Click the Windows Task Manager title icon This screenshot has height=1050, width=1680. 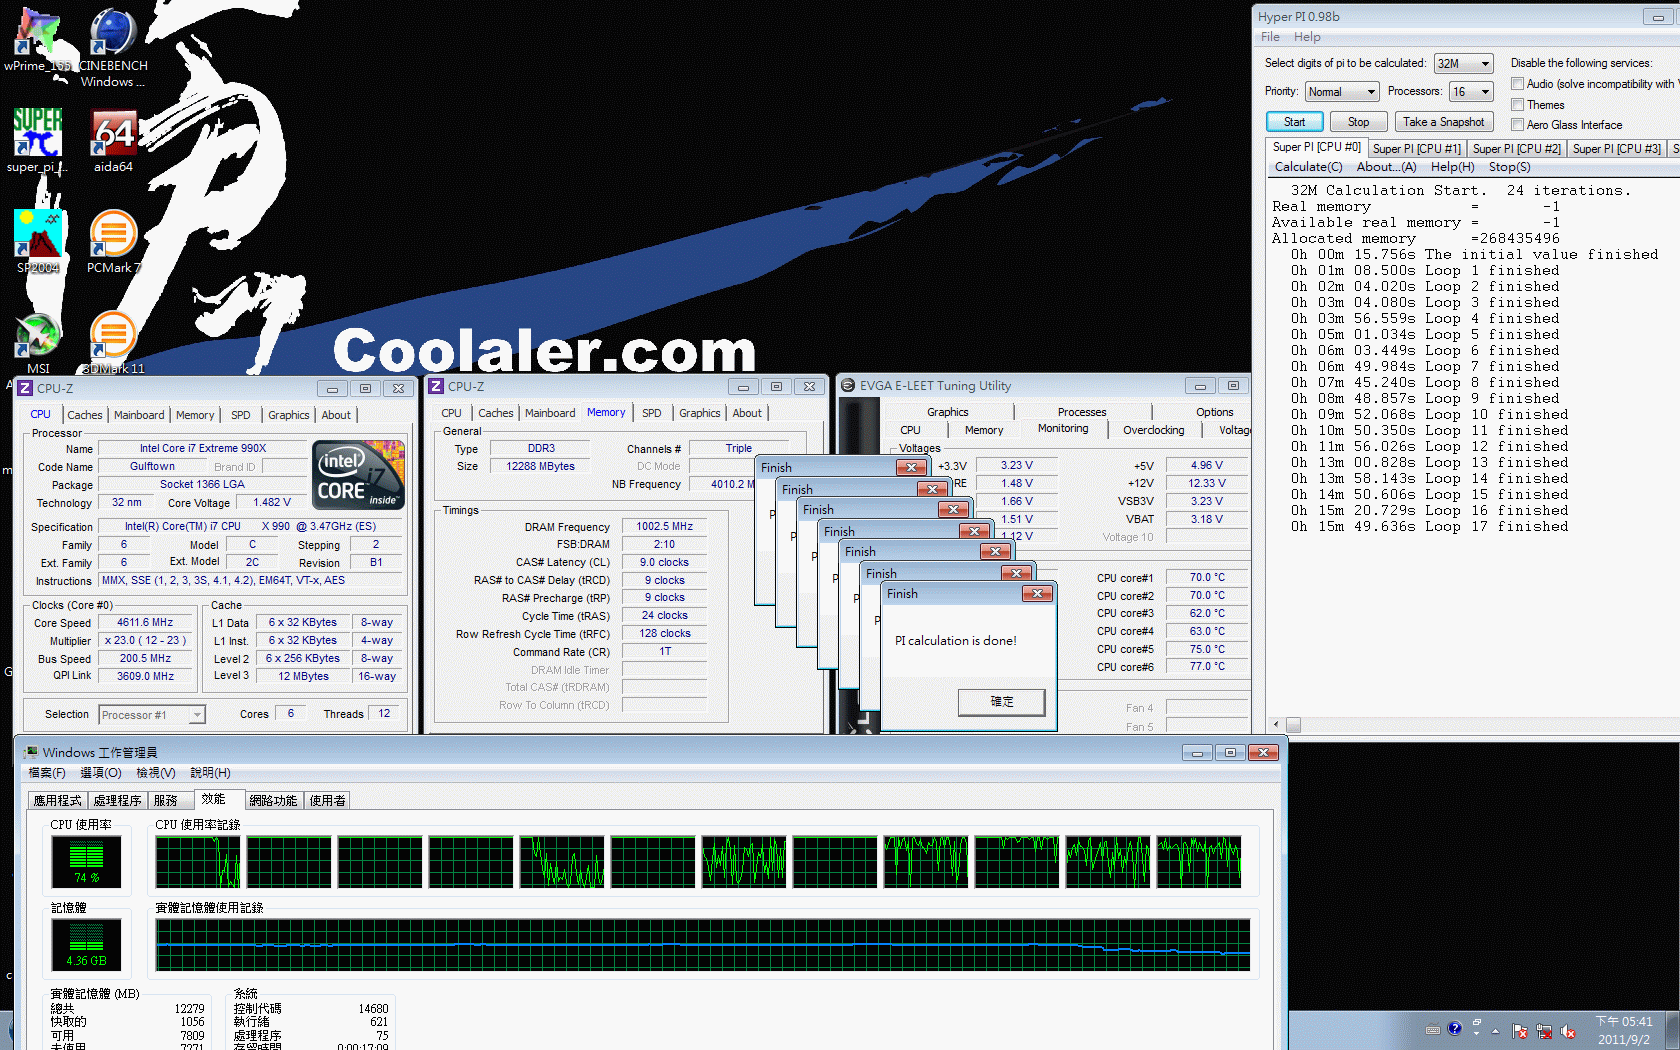click(x=31, y=752)
